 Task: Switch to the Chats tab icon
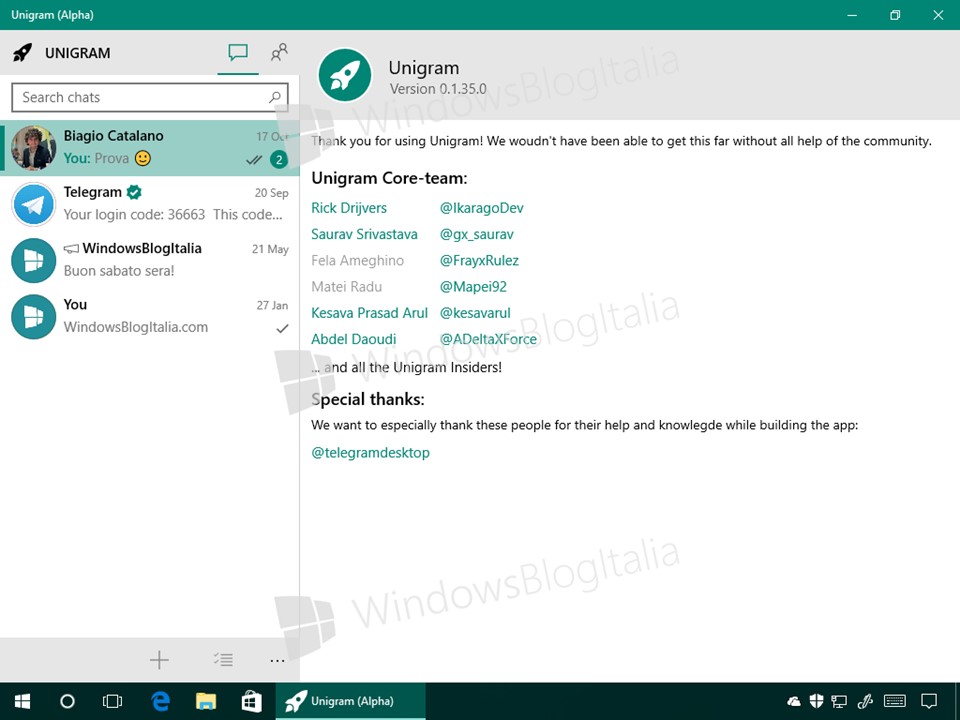point(238,53)
